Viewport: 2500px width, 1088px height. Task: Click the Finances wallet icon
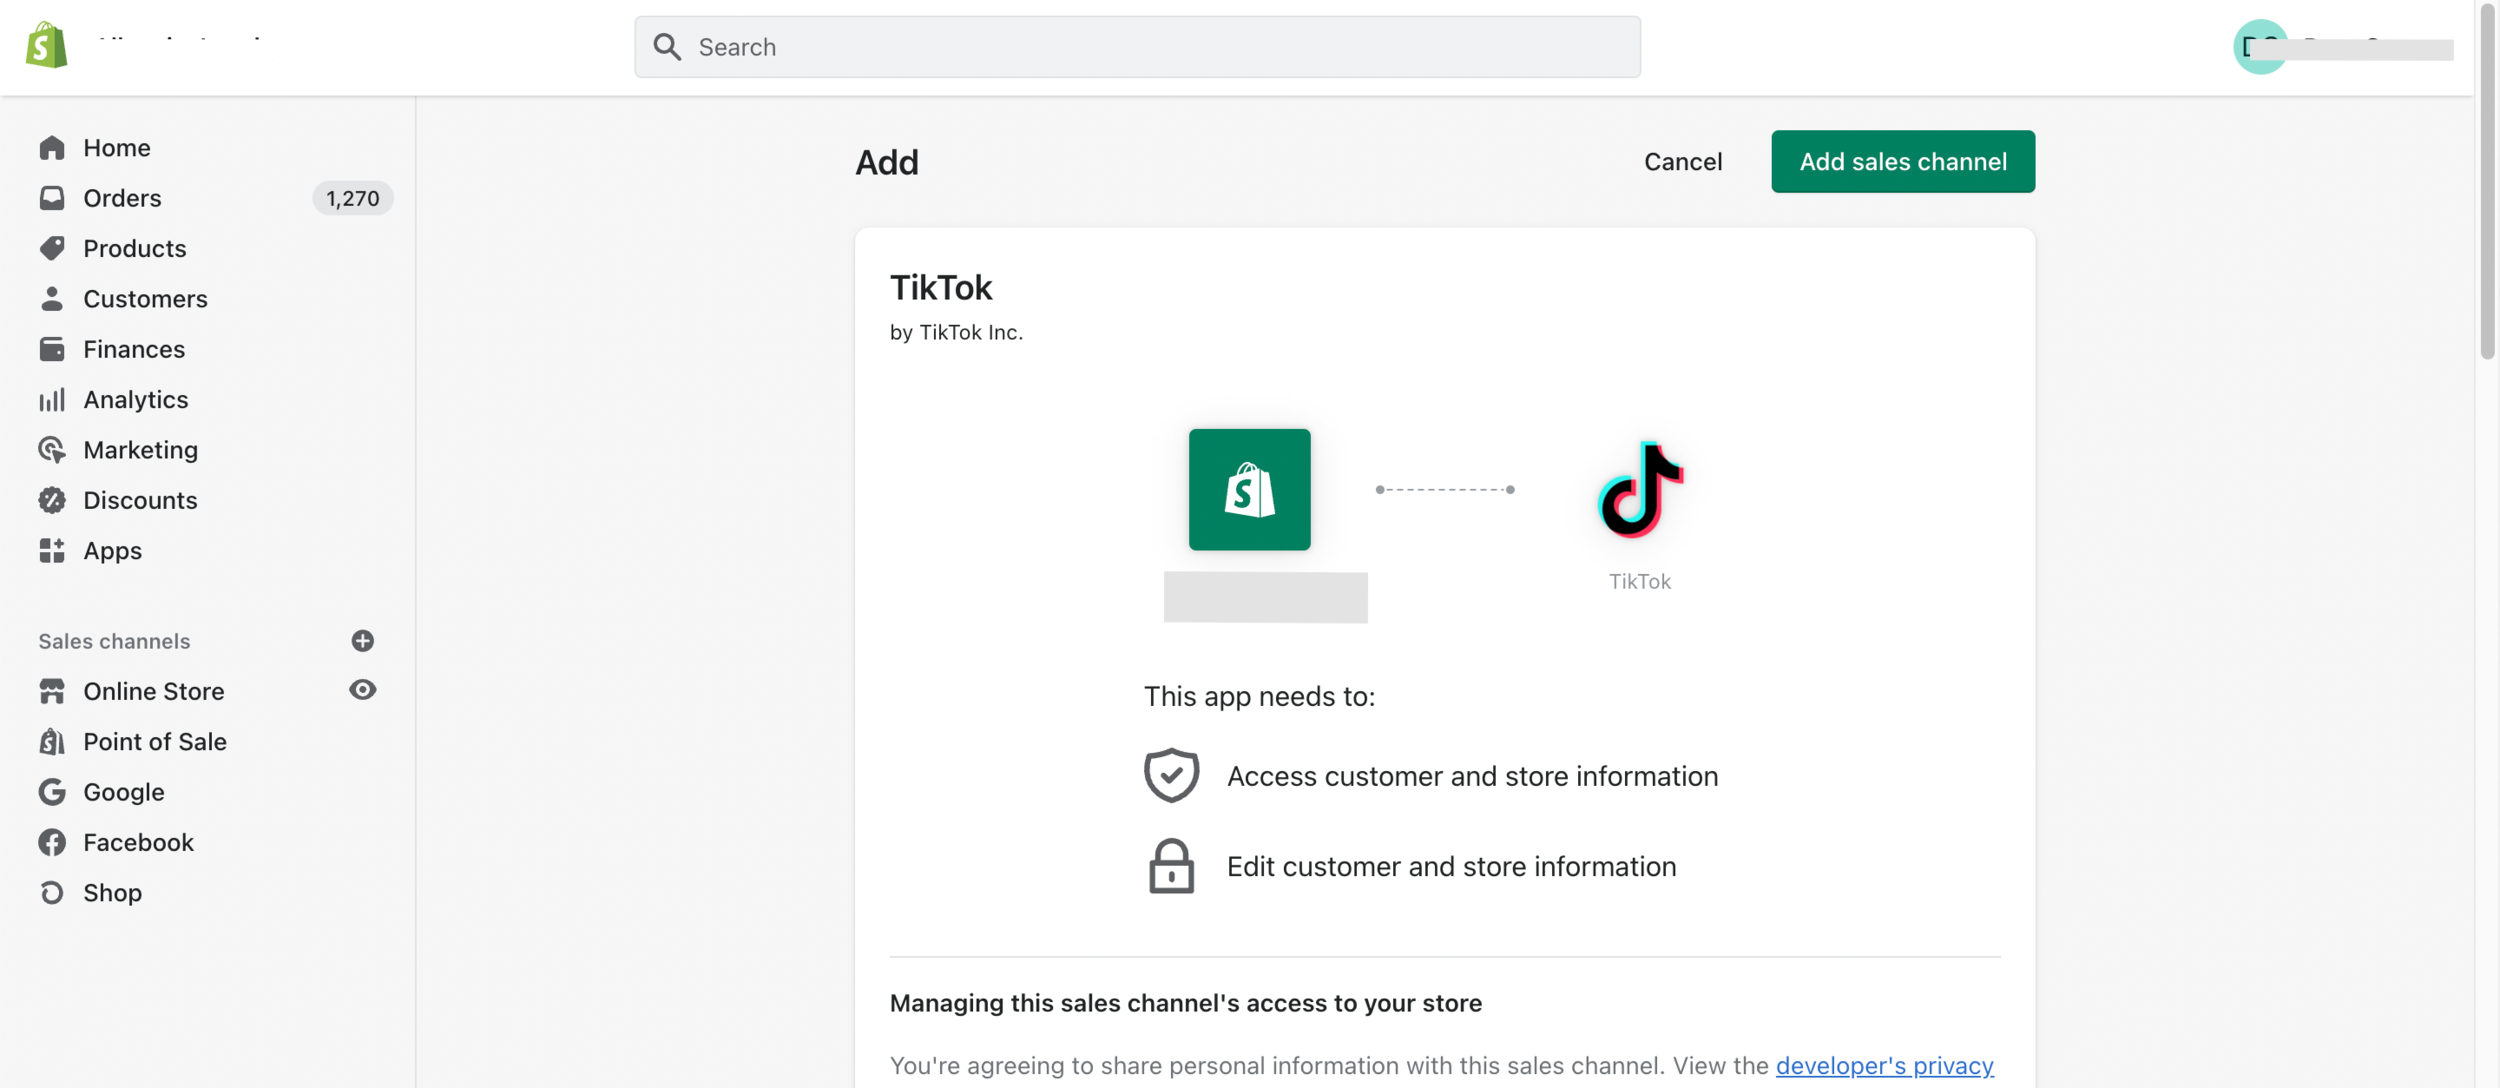pyautogui.click(x=52, y=349)
